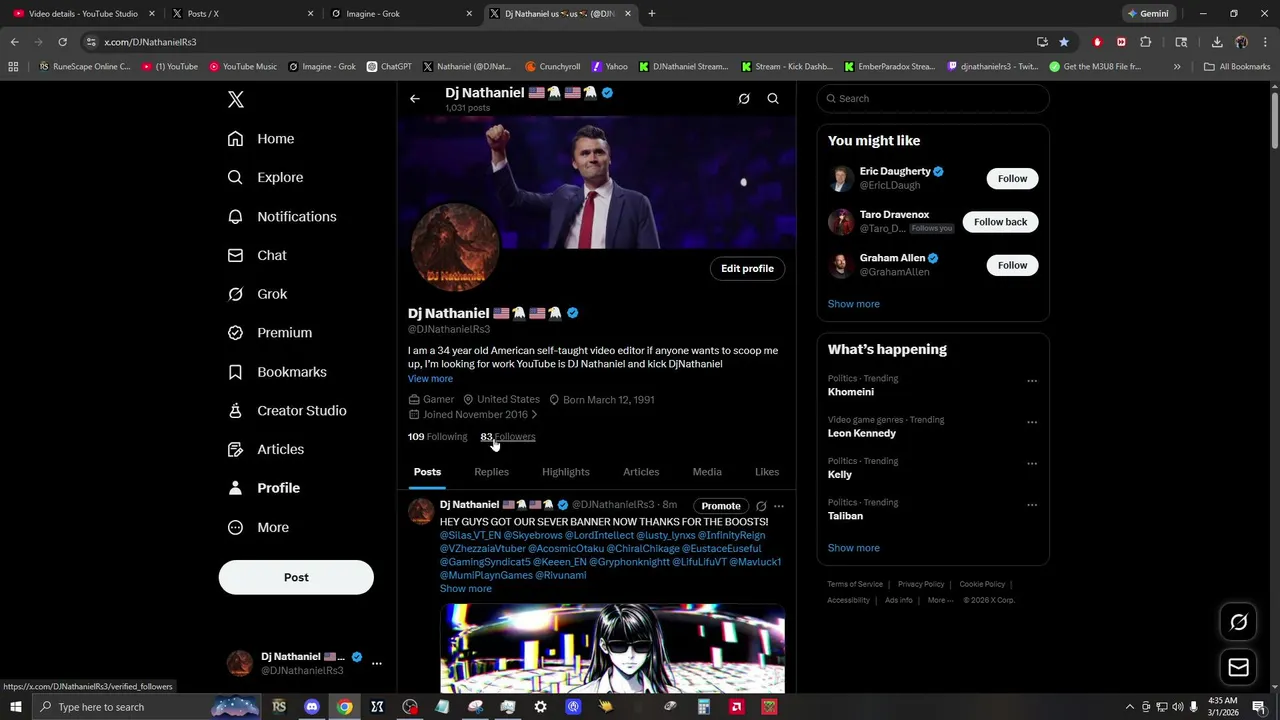Open options for Khomeini trend

click(x=1032, y=381)
